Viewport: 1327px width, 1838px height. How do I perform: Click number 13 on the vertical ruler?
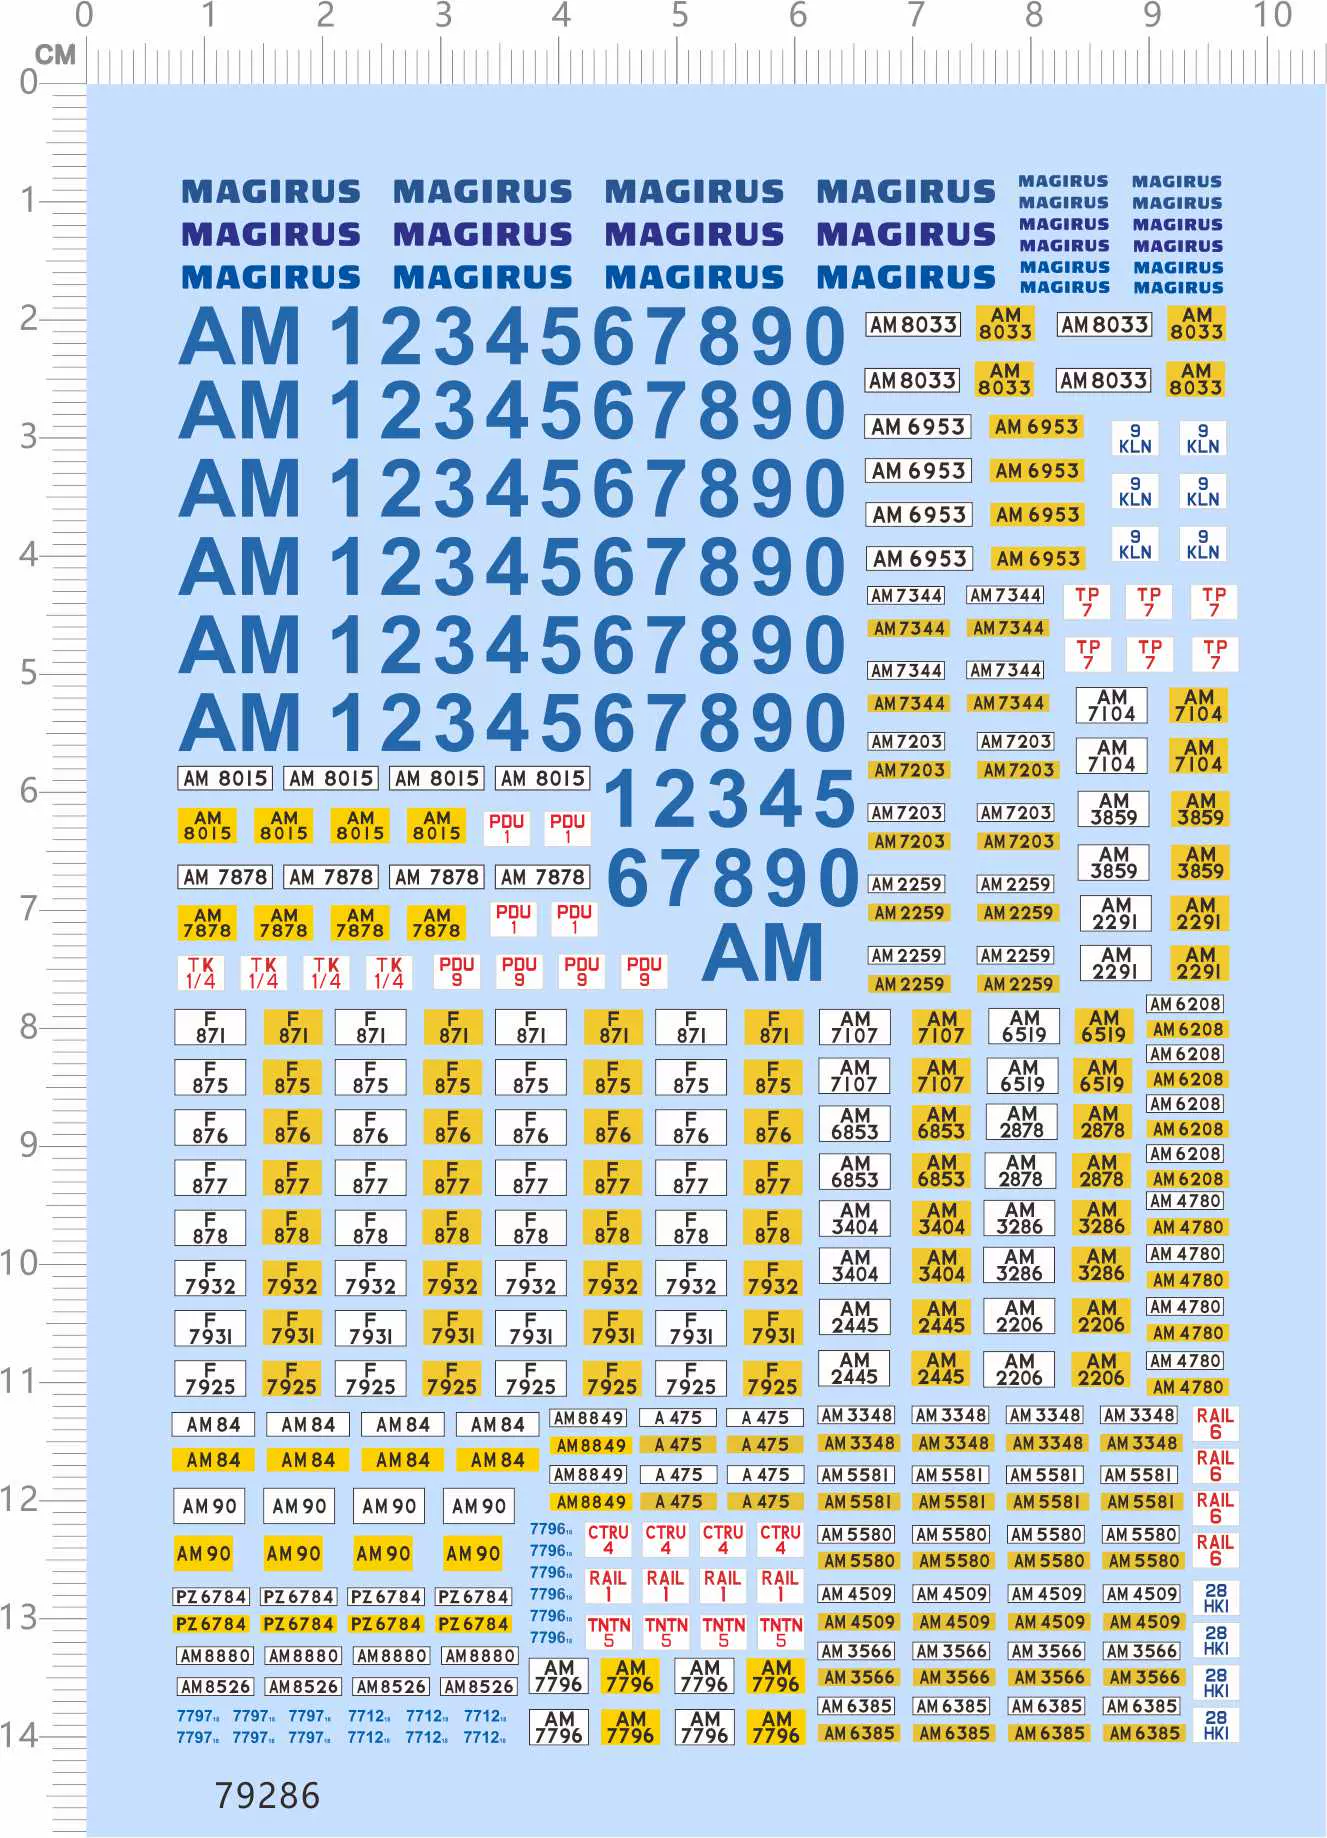pos(20,1617)
